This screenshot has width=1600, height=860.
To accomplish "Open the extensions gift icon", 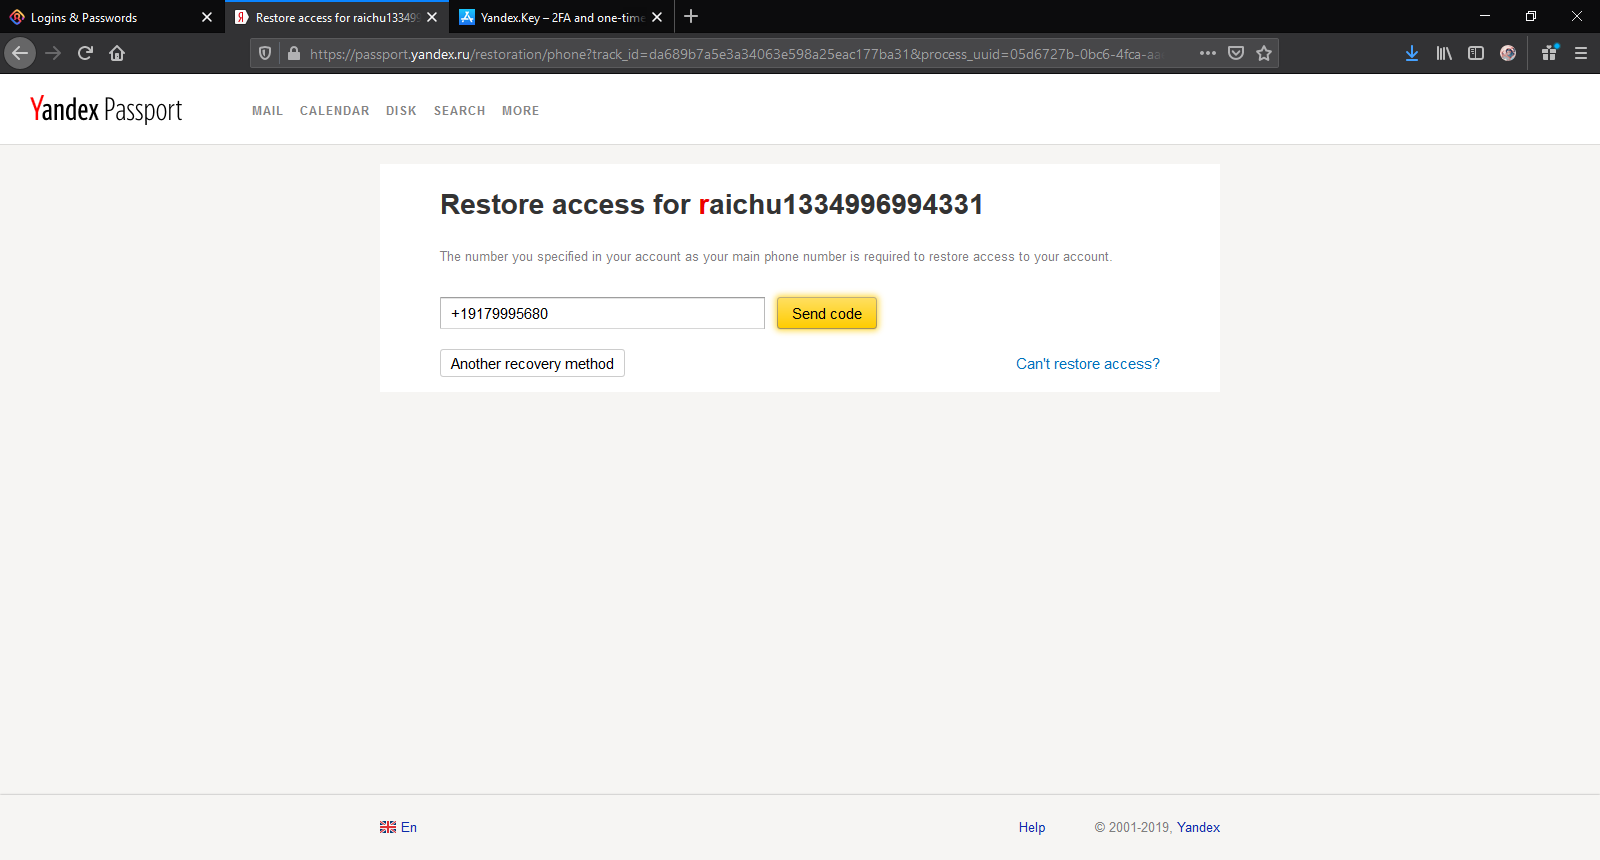I will 1549,53.
